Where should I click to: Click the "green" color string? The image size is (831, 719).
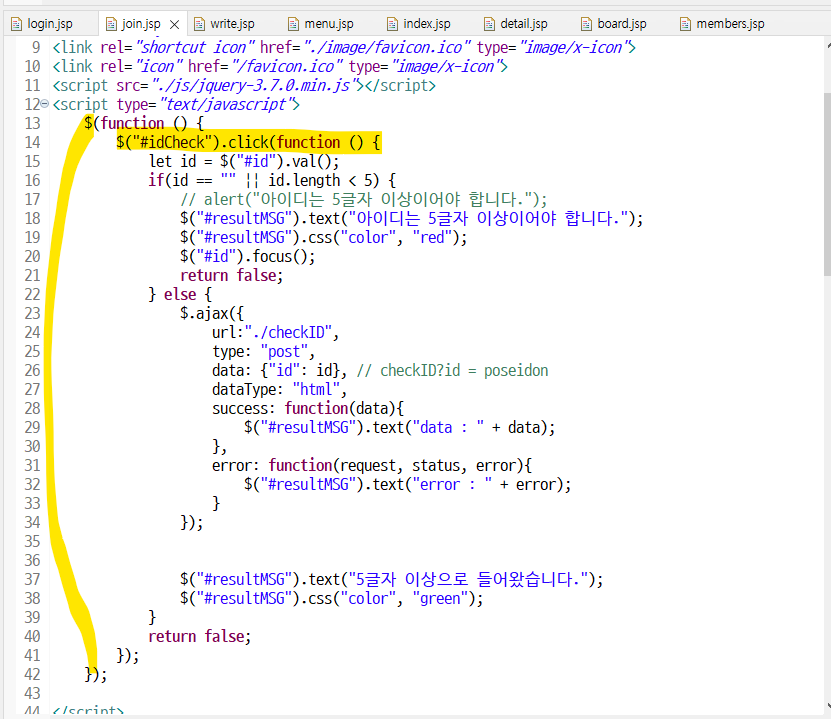pyautogui.click(x=440, y=599)
